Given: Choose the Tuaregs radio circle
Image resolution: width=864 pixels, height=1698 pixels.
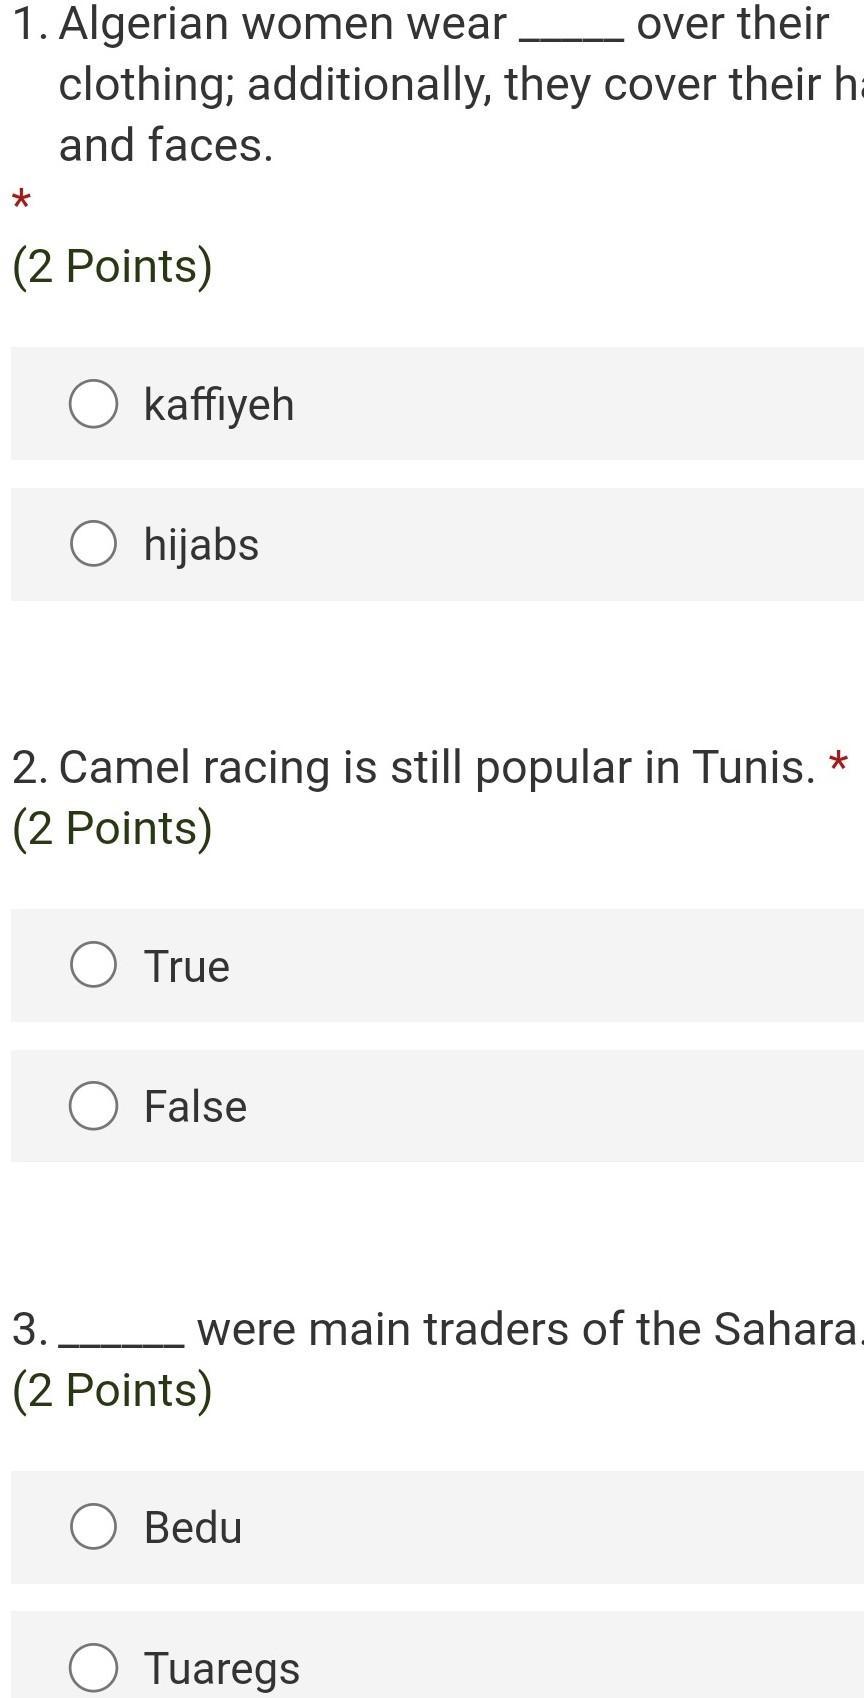Looking at the screenshot, I should 94,1668.
